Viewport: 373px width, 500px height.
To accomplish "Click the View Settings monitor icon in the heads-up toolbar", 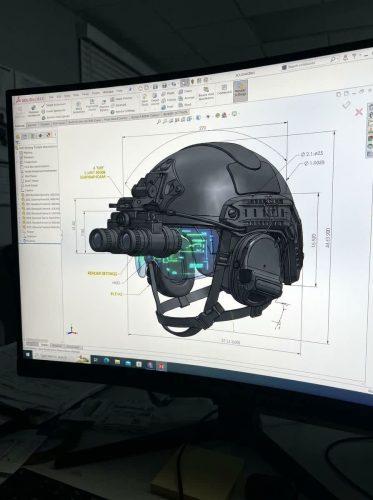I will coord(234,114).
